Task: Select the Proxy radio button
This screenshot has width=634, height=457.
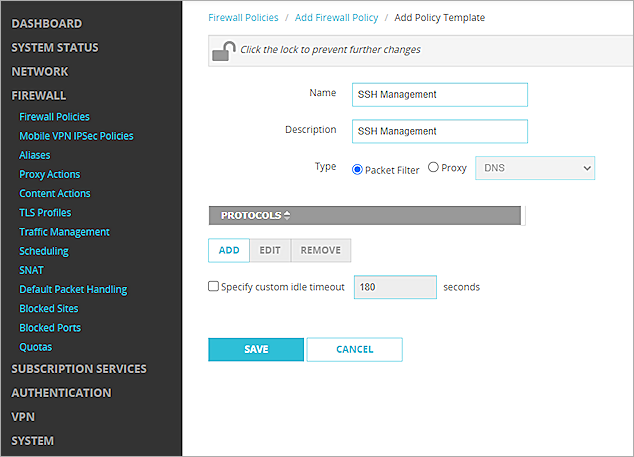Action: click(x=433, y=167)
